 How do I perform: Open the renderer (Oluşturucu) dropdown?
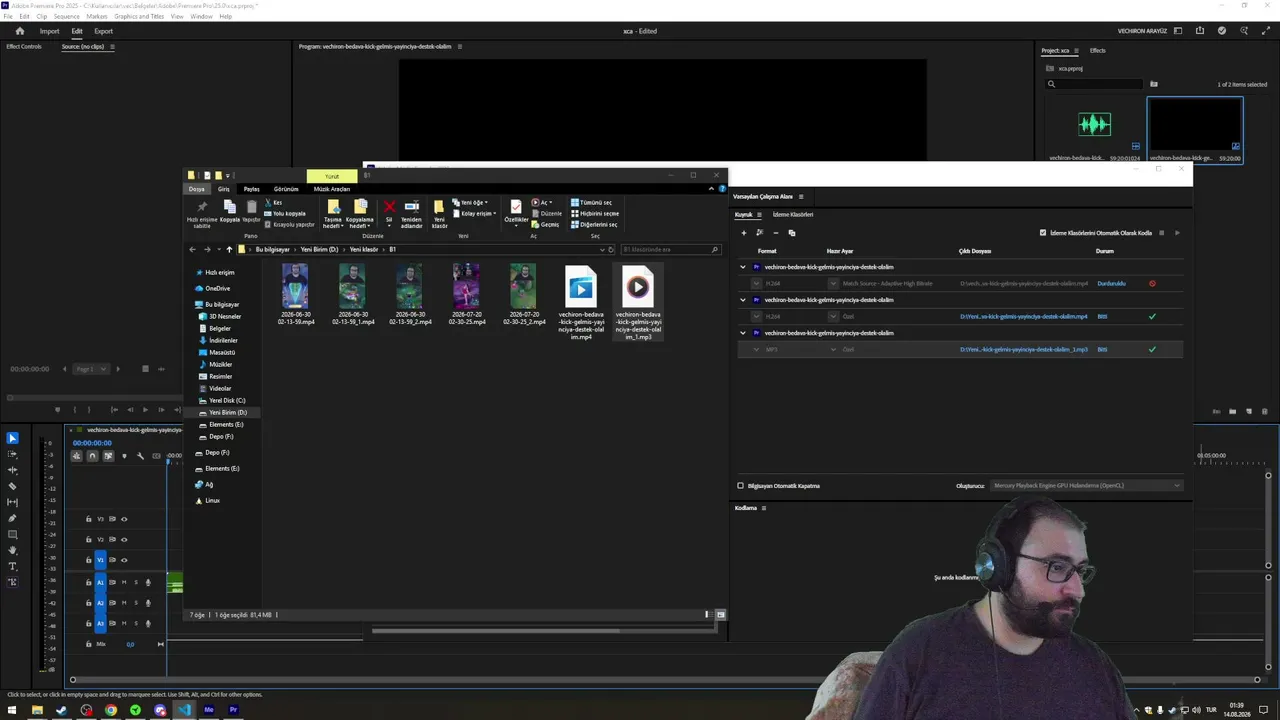(1086, 486)
